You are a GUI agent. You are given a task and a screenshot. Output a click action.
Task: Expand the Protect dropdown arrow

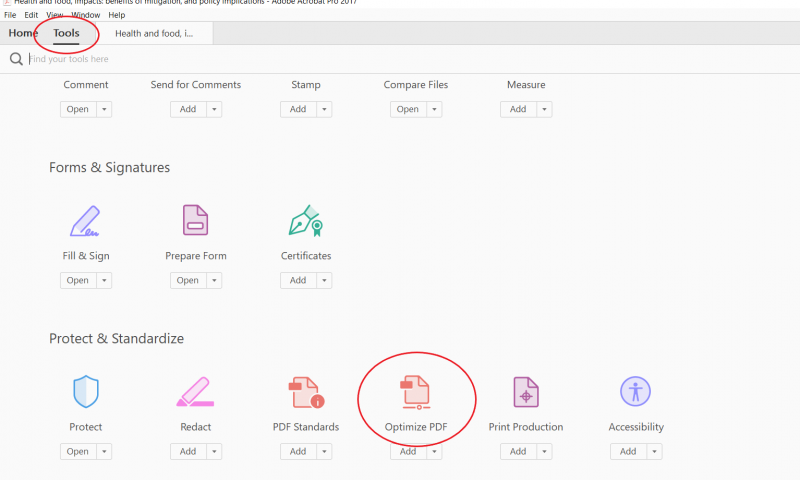(104, 451)
